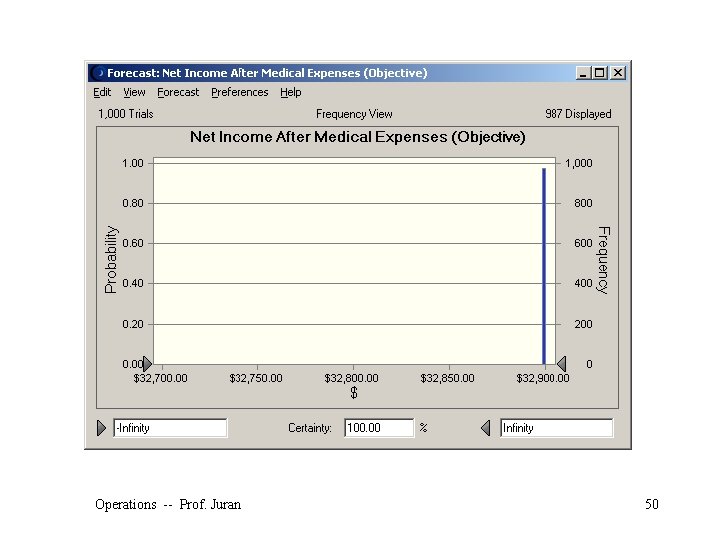Click the '0.40' probability axis value

tap(133, 283)
